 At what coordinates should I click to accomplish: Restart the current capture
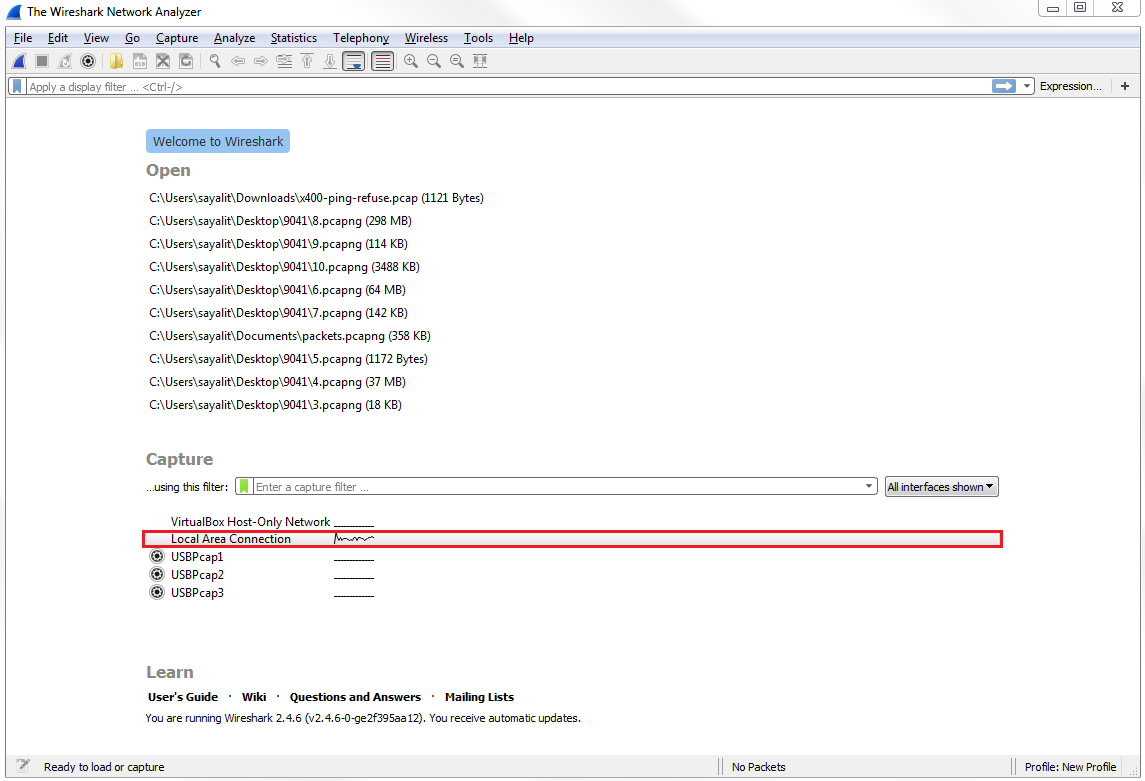(x=65, y=61)
